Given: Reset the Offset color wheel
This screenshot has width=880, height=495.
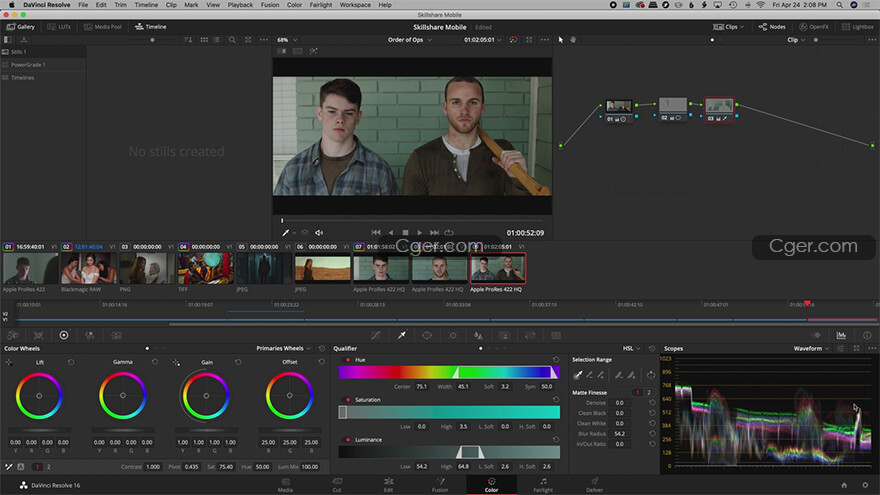Looking at the screenshot, I should [x=322, y=362].
